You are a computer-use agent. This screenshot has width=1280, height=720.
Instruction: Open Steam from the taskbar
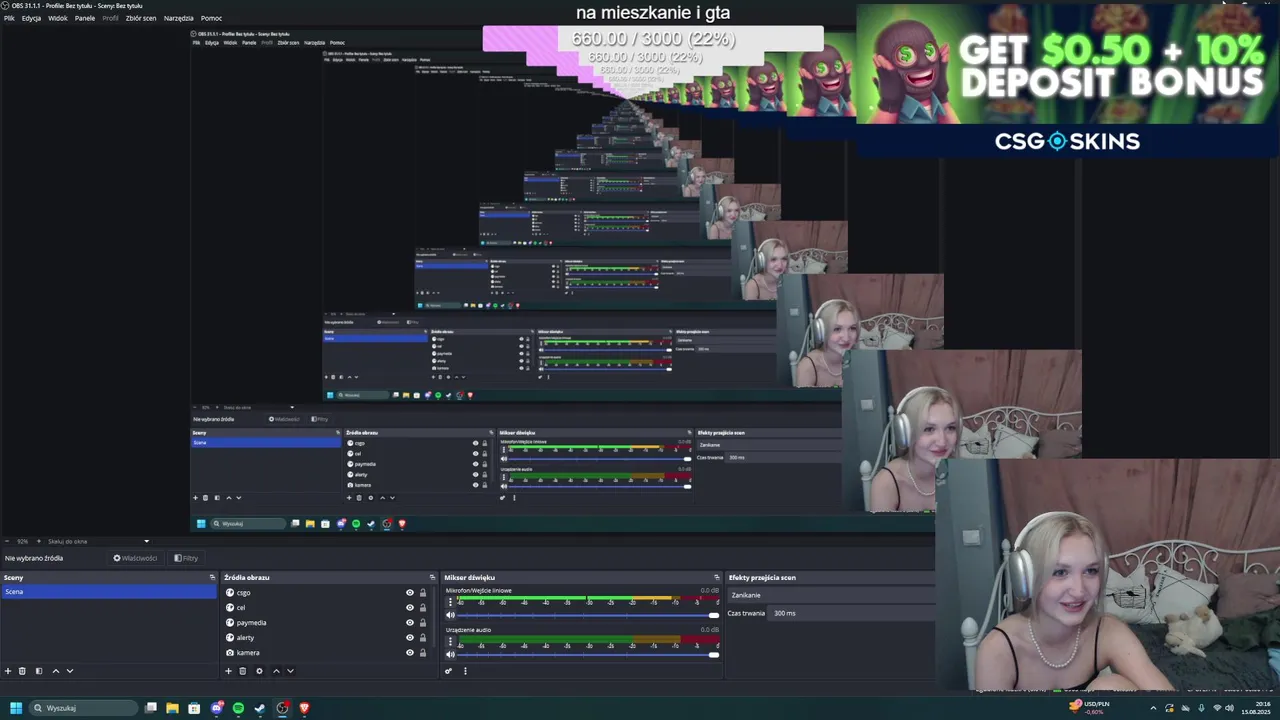tap(260, 708)
